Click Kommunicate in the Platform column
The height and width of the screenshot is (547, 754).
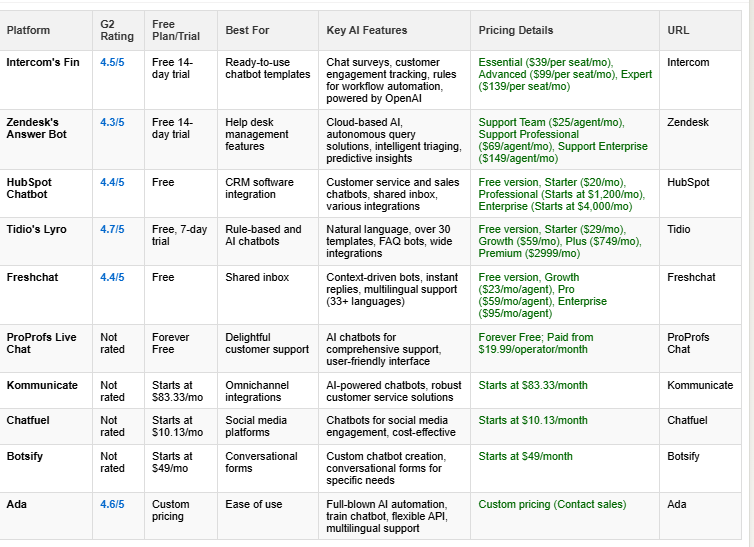coord(41,385)
